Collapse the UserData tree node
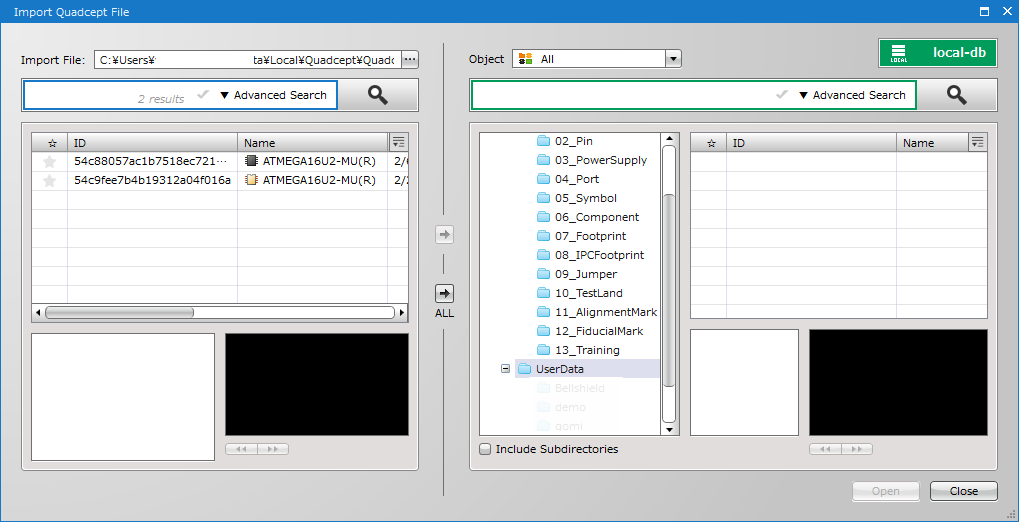Viewport: 1019px width, 522px height. (506, 369)
